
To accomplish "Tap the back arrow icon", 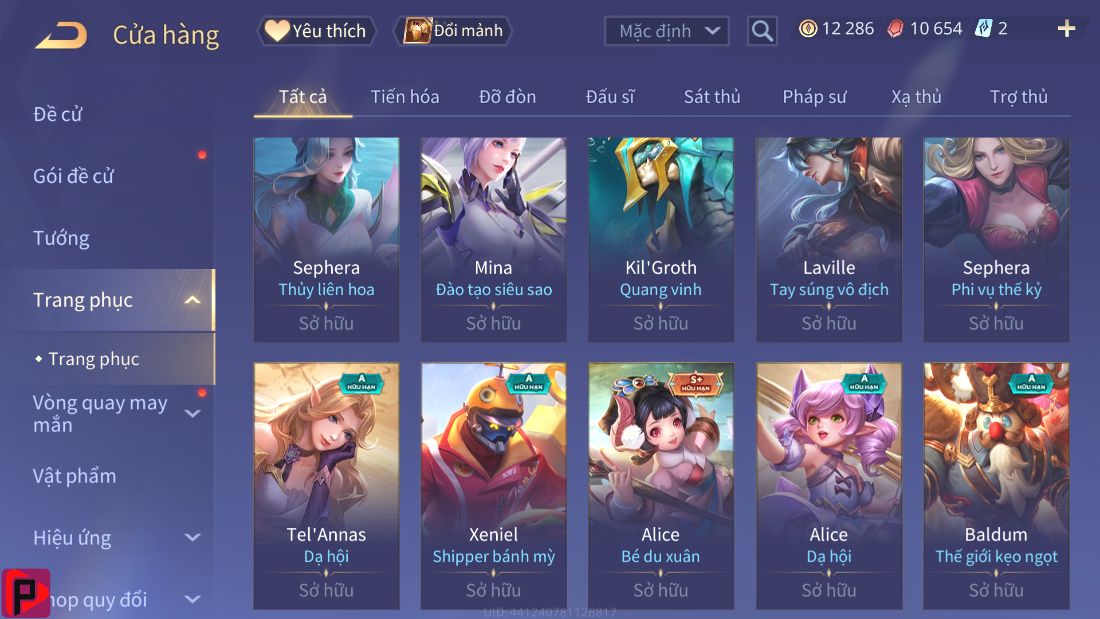I will (x=62, y=34).
